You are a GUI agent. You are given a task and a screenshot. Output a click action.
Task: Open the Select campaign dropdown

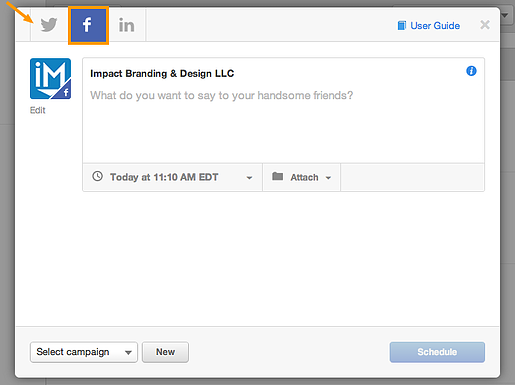84,352
